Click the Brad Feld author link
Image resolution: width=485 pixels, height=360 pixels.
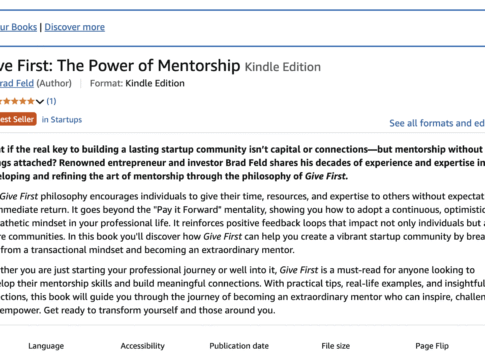pyautogui.click(x=17, y=83)
